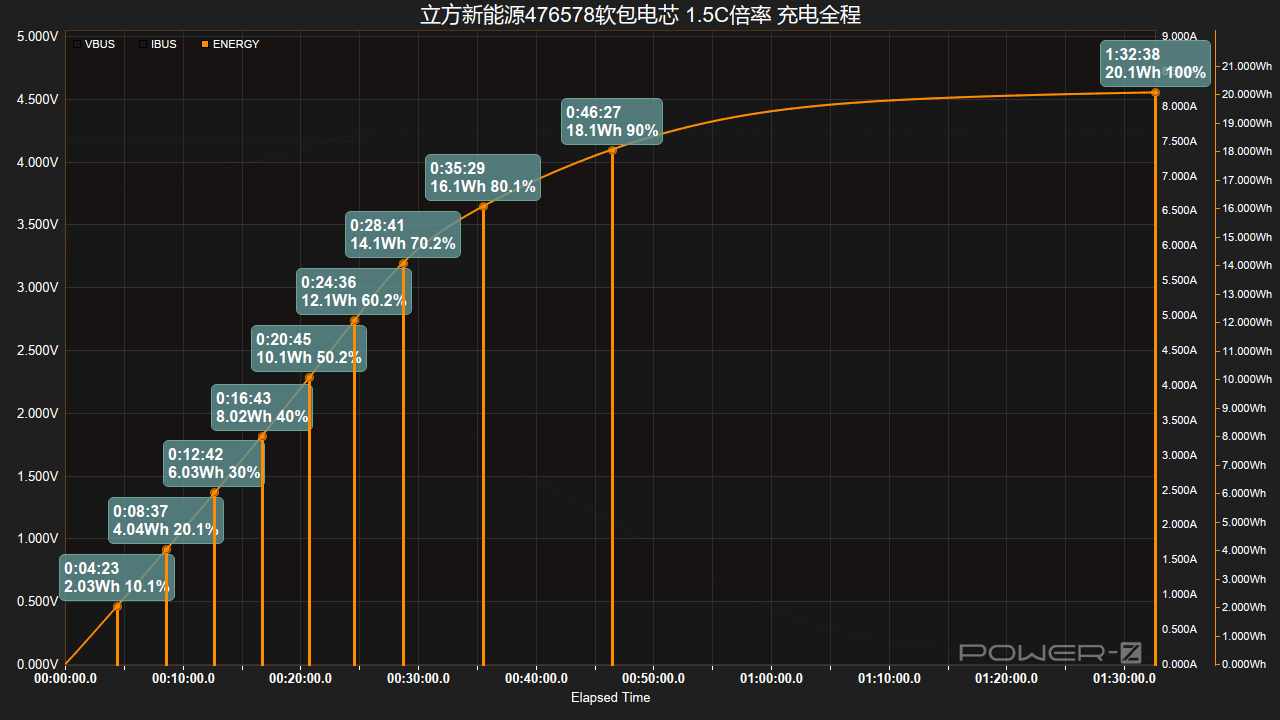Click the Elapsed Time axis title
This screenshot has width=1280, height=720.
pos(610,697)
